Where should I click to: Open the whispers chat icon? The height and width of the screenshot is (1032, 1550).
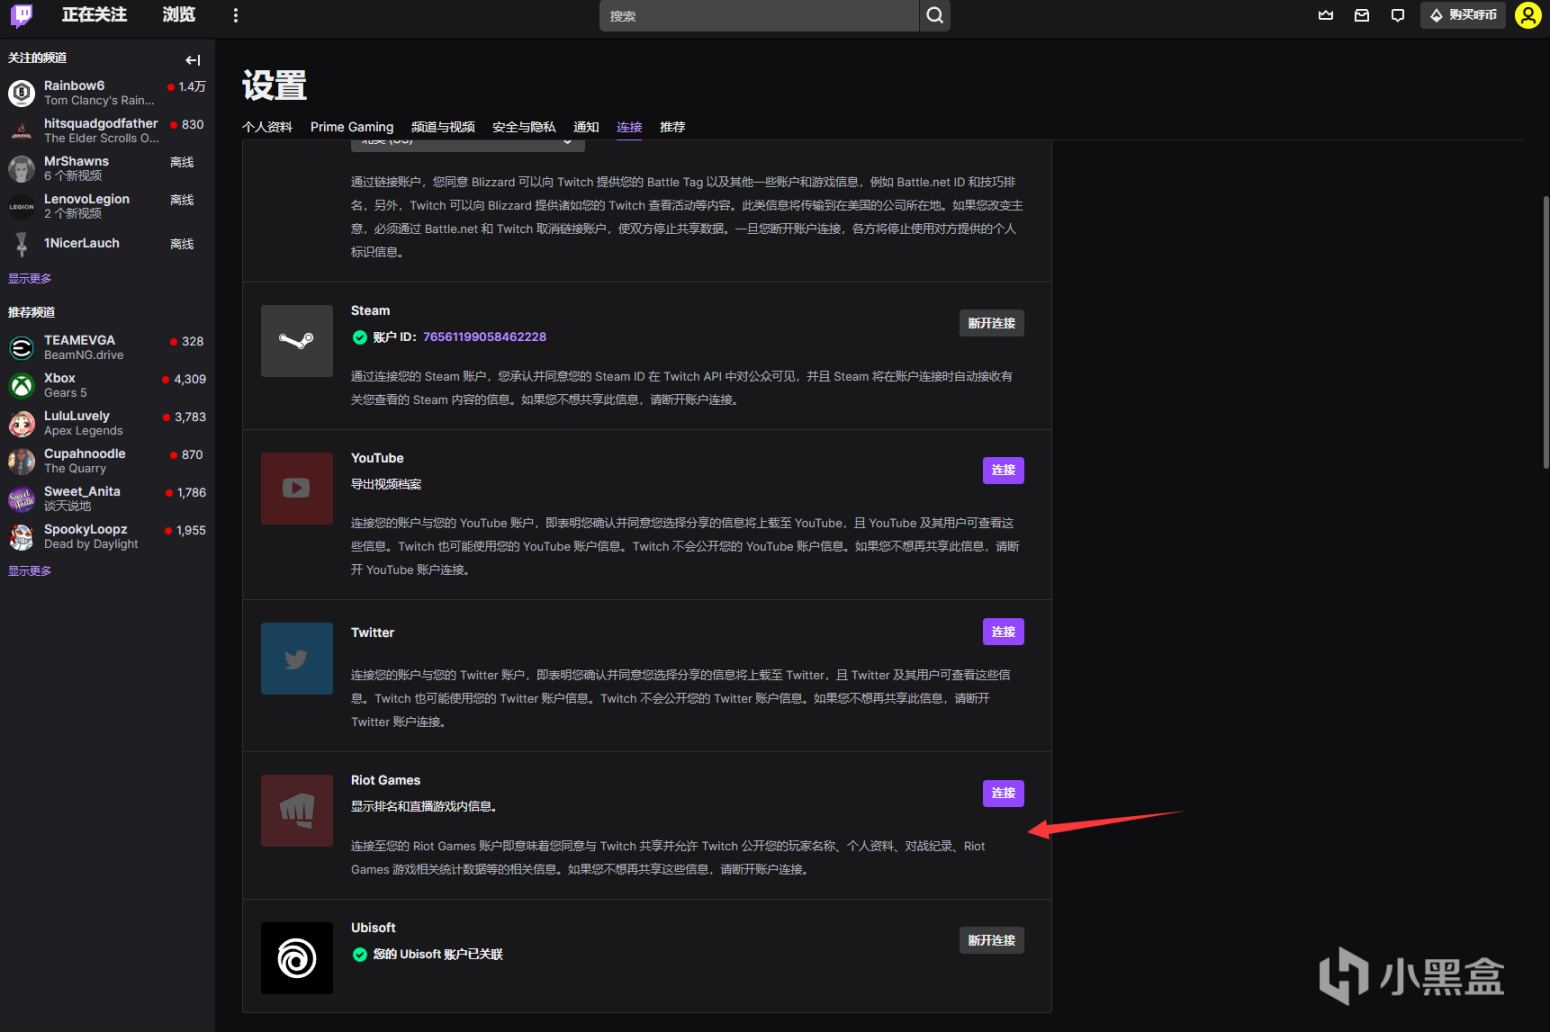pos(1398,15)
